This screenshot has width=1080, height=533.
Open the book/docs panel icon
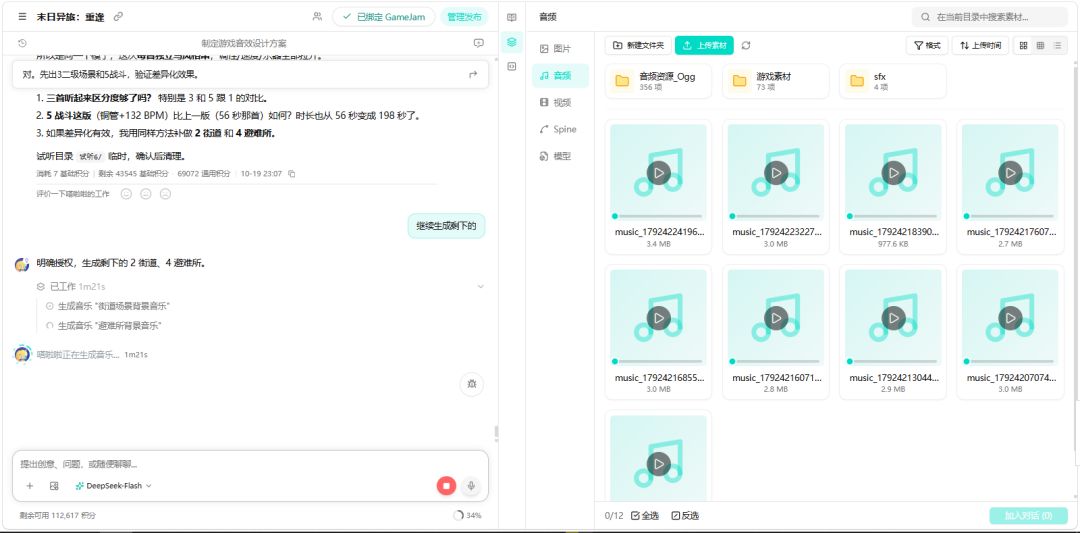[x=511, y=17]
